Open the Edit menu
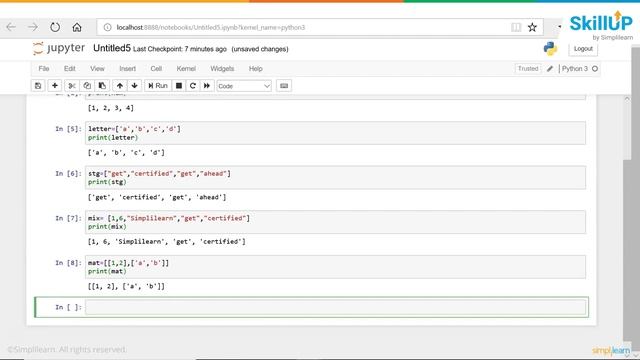The width and height of the screenshot is (640, 360). tap(69, 69)
